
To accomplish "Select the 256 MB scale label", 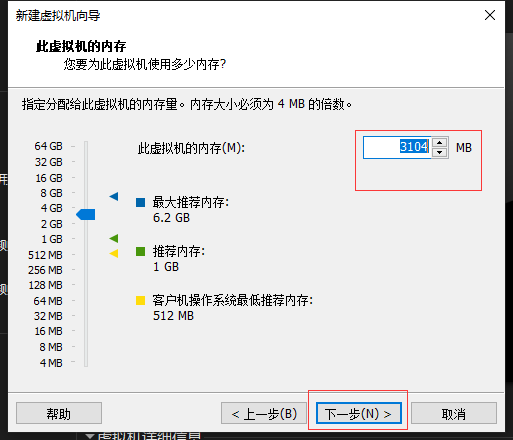I will pyautogui.click(x=45, y=270).
